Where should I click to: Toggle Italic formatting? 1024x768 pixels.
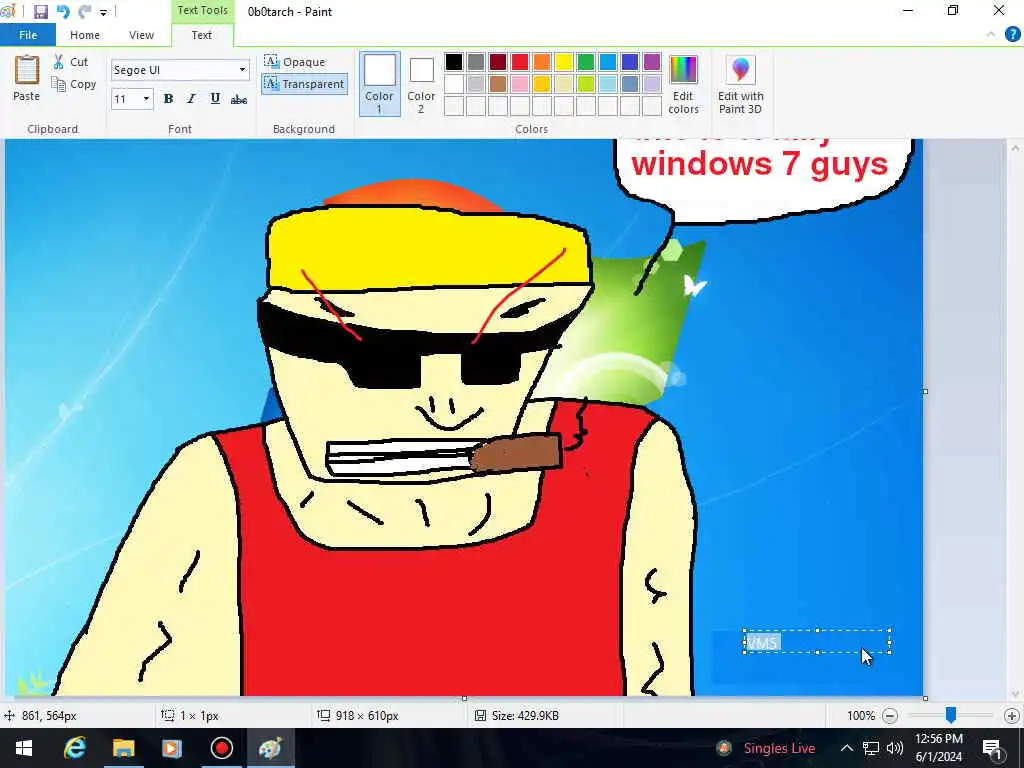[191, 99]
